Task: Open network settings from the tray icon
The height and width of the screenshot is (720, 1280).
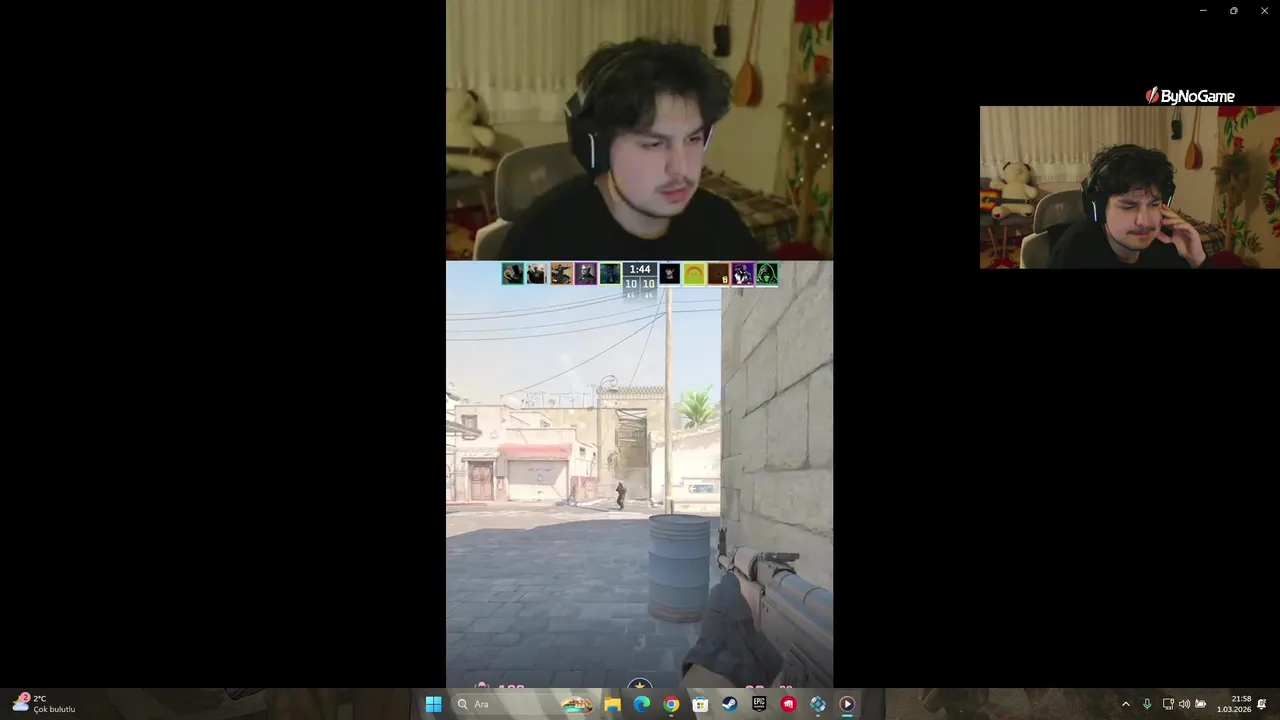Action: click(x=1168, y=704)
